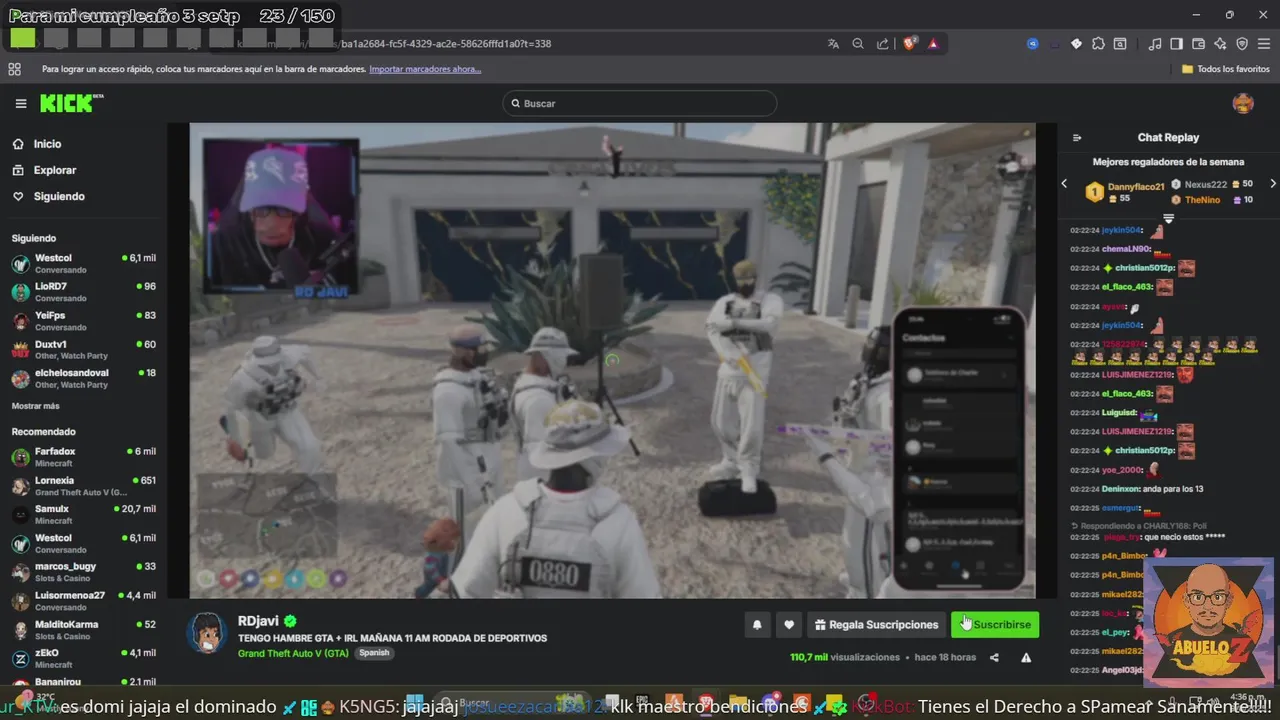Open zEkO recommended channel
Viewport: 1280px width, 720px height.
[83, 658]
